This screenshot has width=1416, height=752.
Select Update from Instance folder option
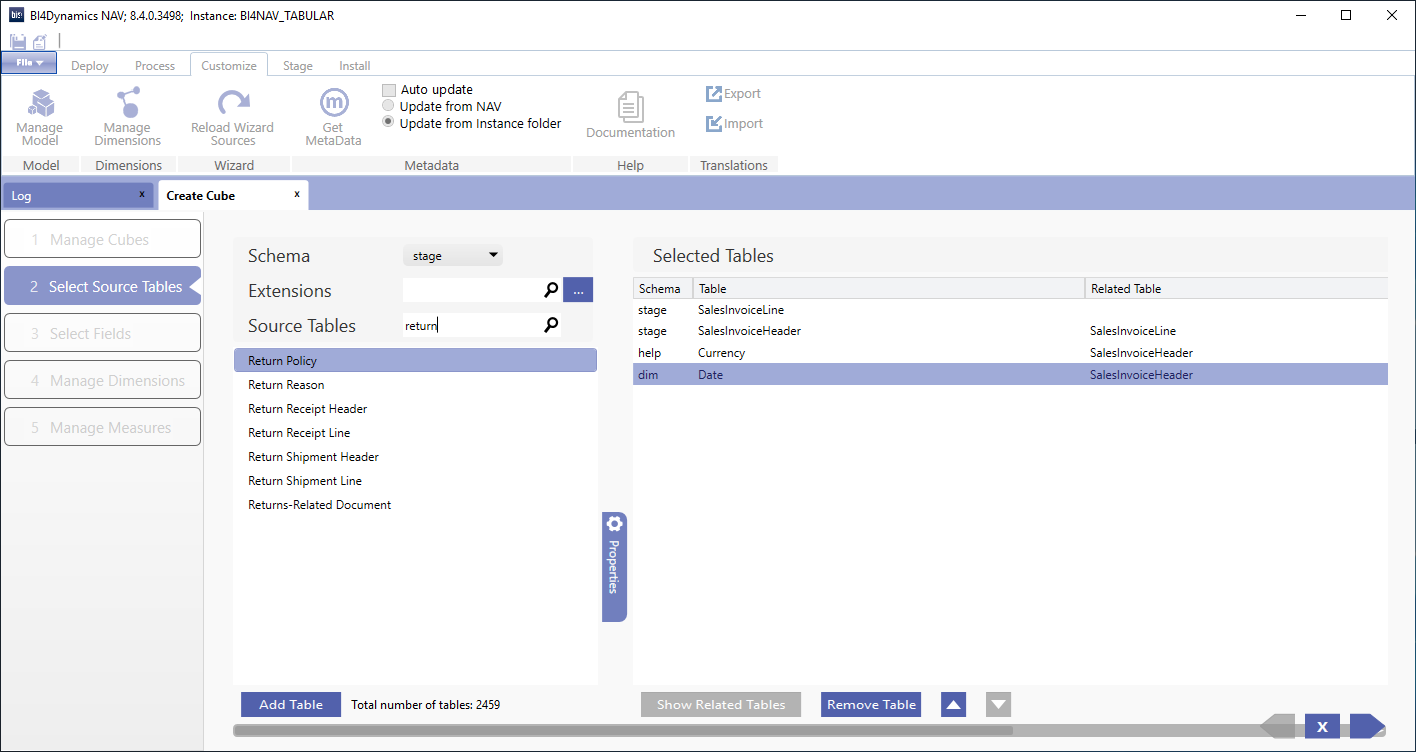pos(389,123)
